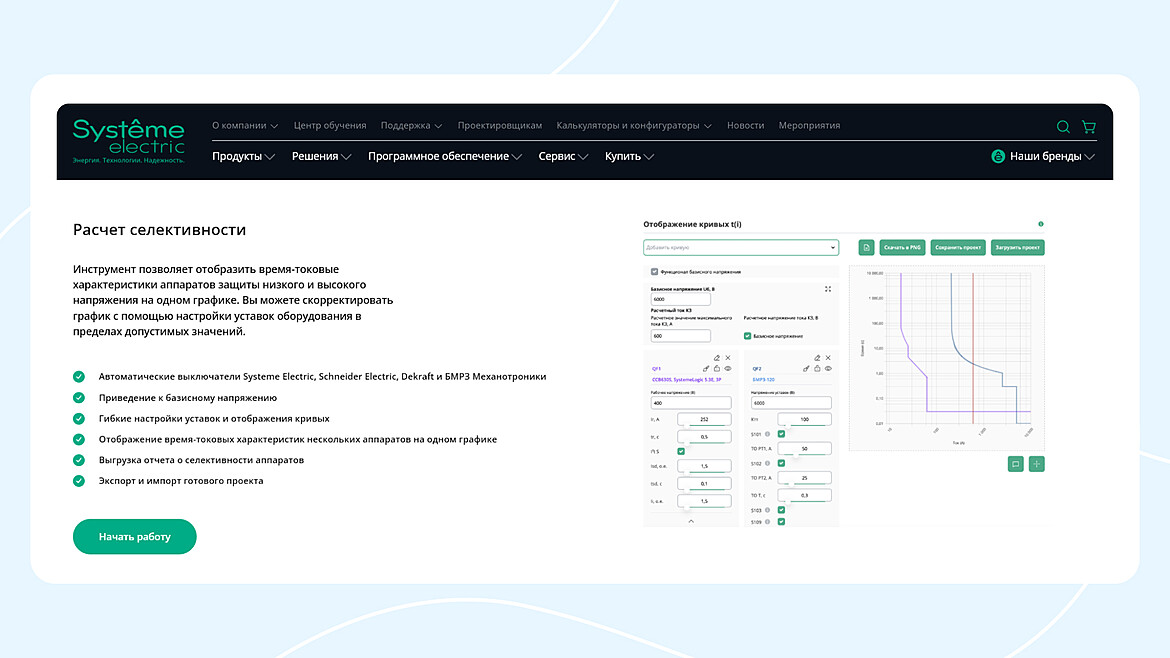Expand the 'Наши бренды' dropdown

click(x=1043, y=156)
